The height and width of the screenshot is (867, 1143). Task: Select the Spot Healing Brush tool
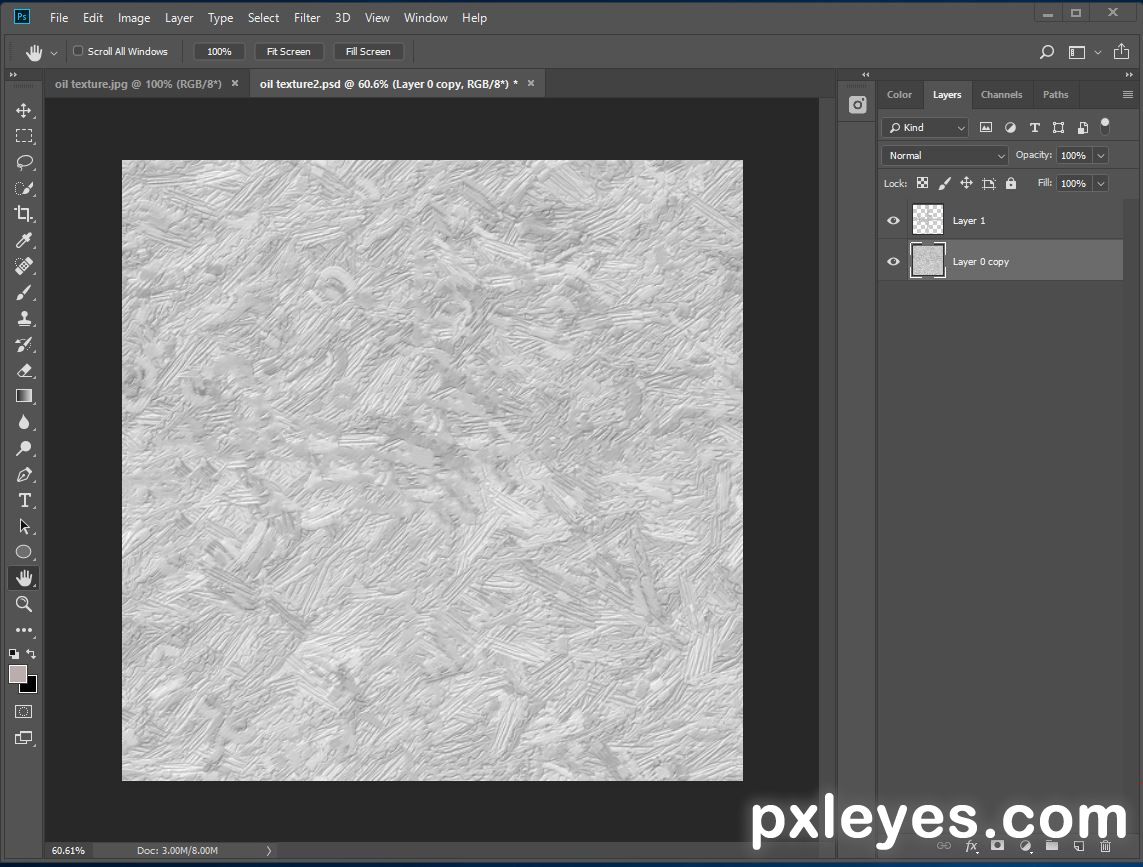pyautogui.click(x=24, y=266)
